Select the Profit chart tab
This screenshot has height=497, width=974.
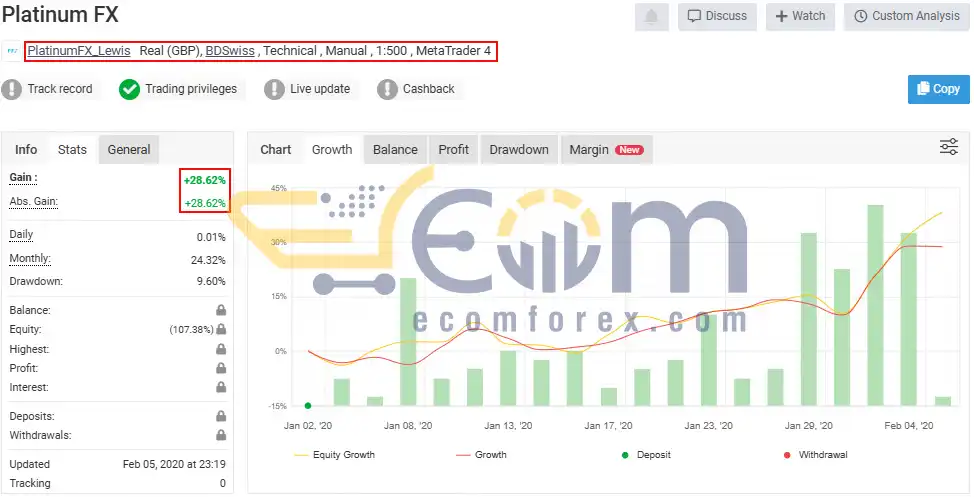point(453,150)
